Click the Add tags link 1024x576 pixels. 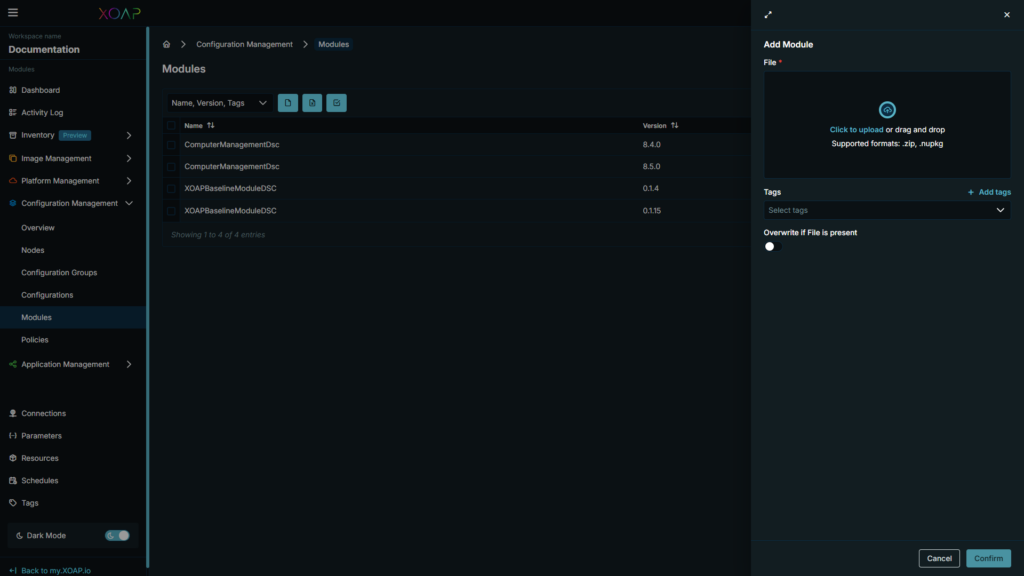[989, 192]
